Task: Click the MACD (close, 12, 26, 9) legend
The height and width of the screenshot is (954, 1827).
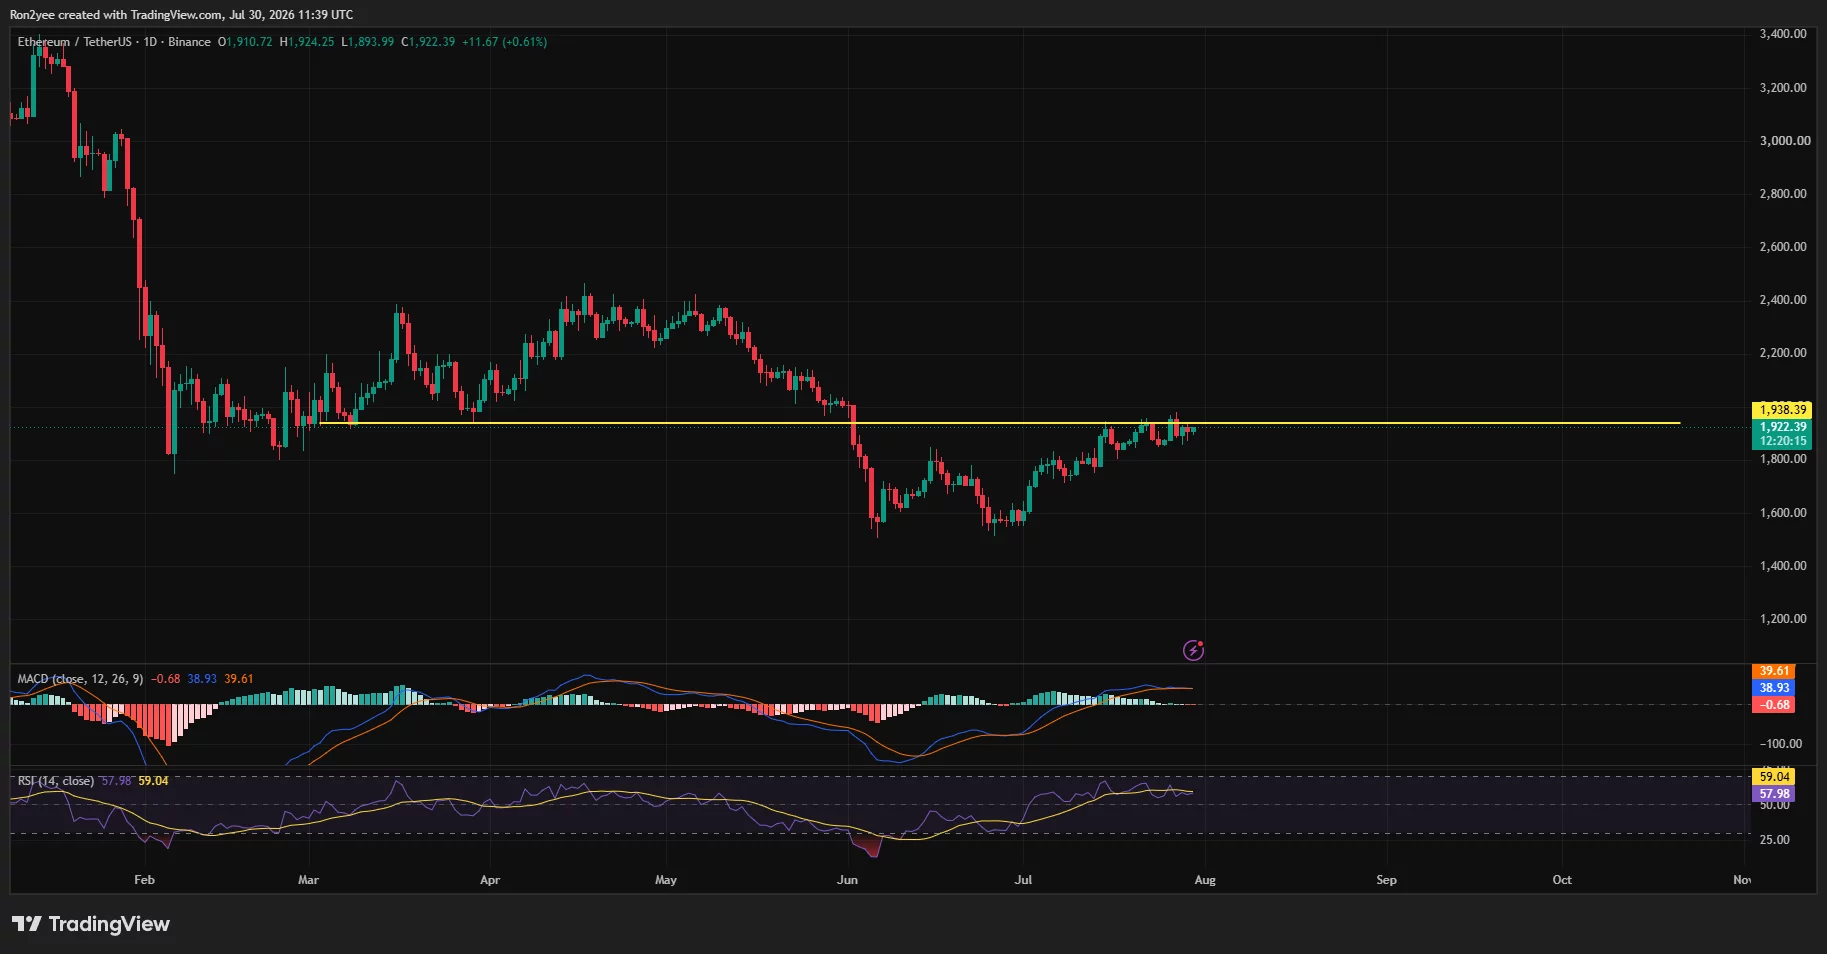Action: coord(80,679)
